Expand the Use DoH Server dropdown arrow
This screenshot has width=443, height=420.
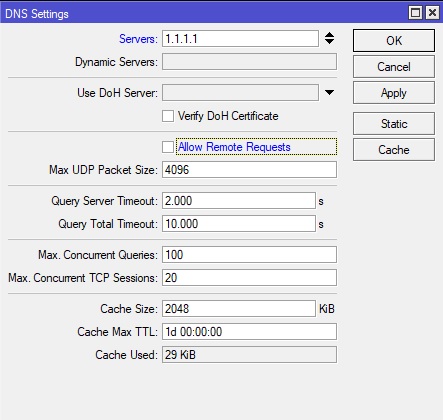pyautogui.click(x=329, y=92)
